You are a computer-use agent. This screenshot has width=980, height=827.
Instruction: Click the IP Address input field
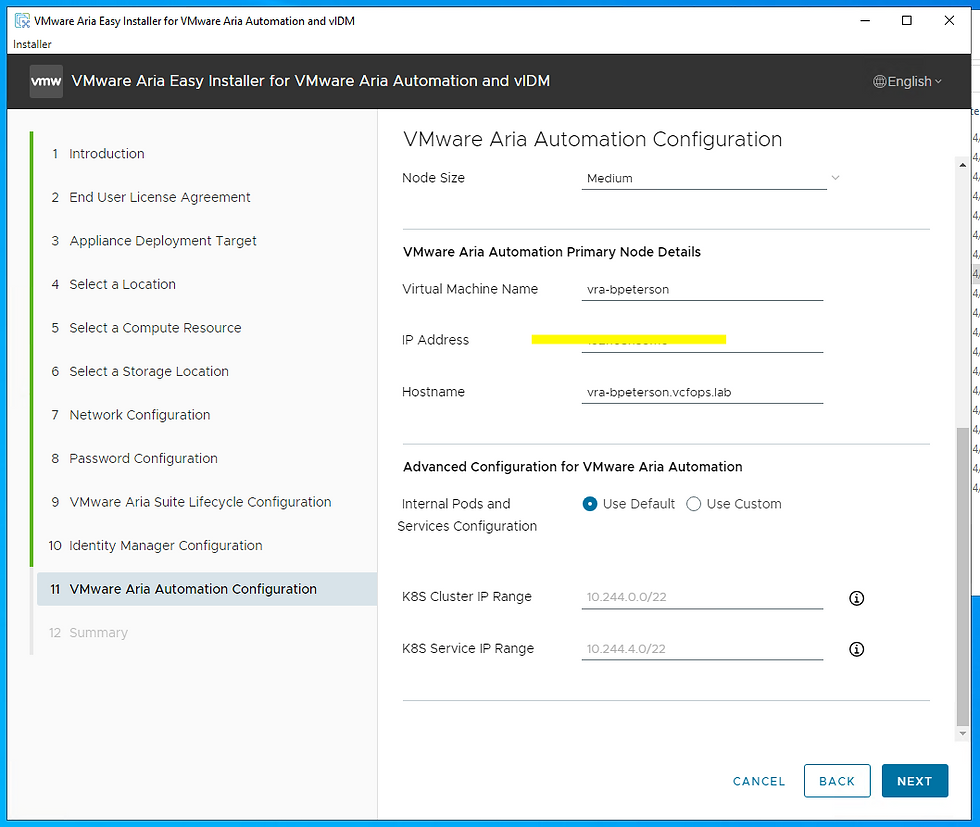tap(702, 342)
